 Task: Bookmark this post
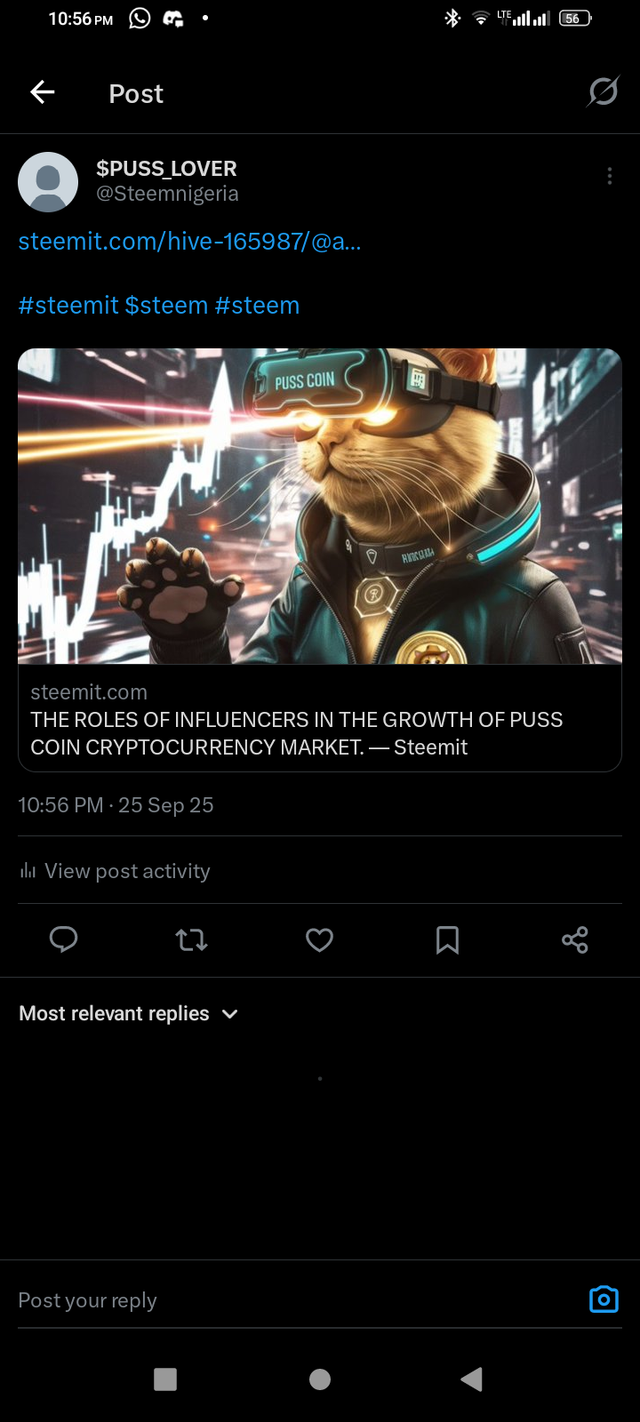pyautogui.click(x=447, y=939)
